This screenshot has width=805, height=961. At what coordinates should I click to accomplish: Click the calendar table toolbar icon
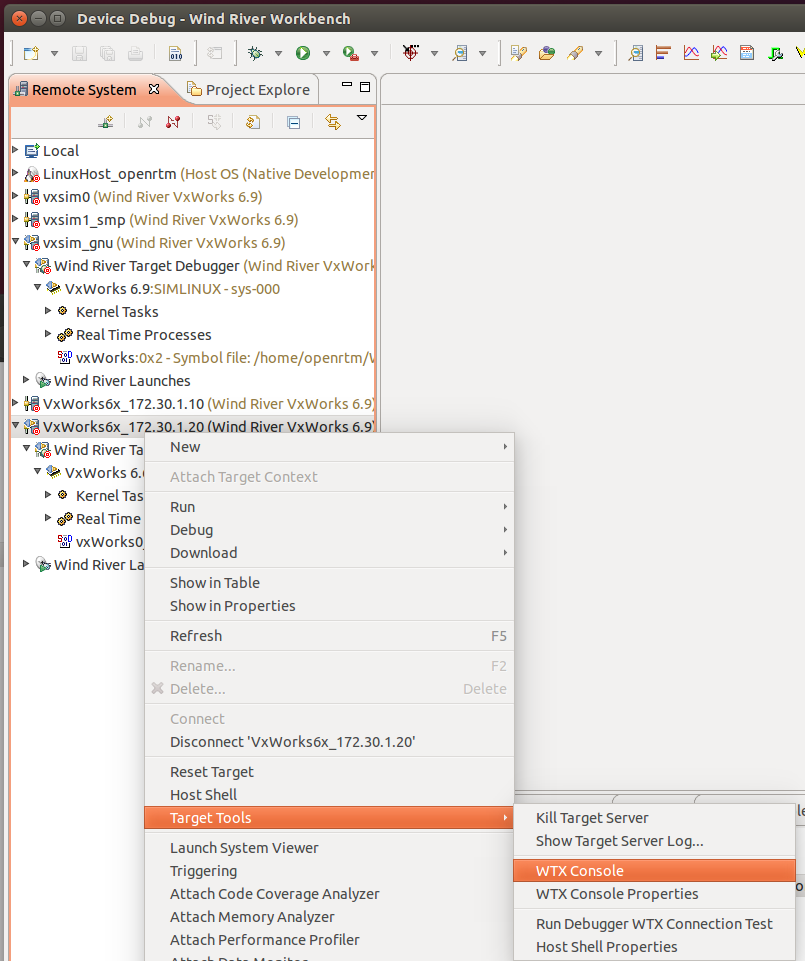(x=747, y=53)
